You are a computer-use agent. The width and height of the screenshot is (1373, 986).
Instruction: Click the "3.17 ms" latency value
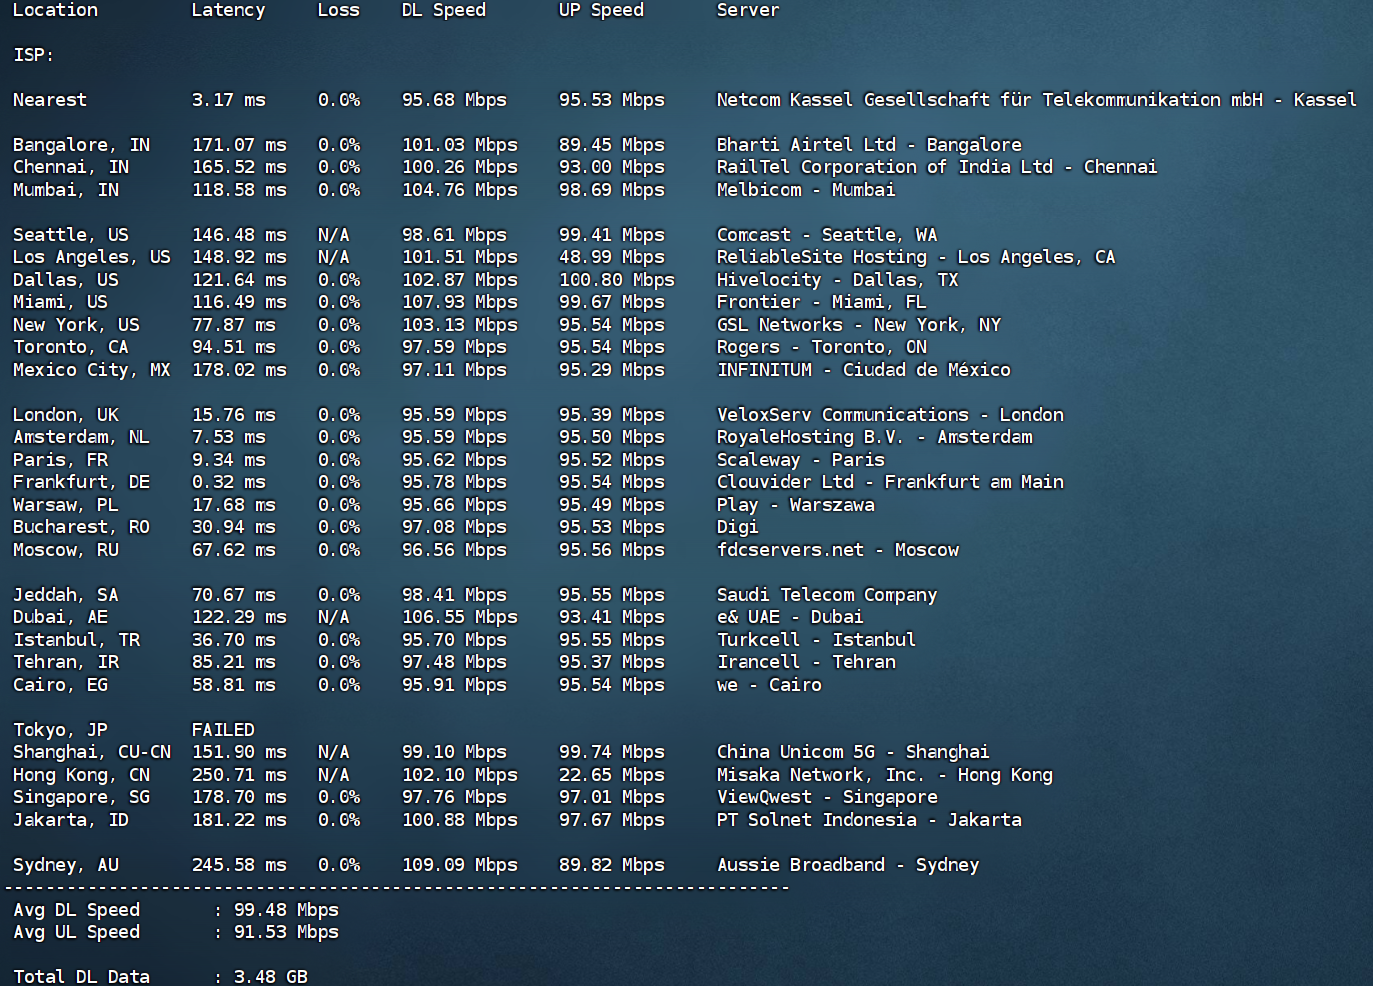[229, 100]
